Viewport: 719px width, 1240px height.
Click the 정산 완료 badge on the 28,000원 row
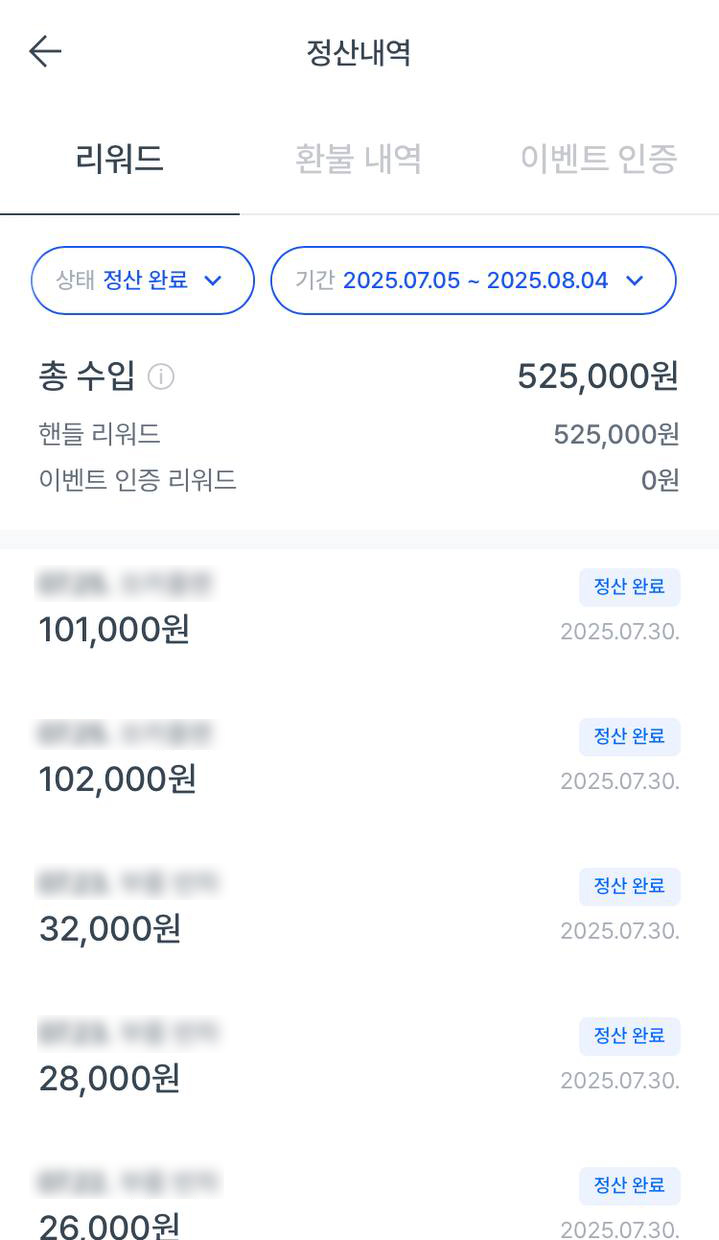coord(630,1036)
